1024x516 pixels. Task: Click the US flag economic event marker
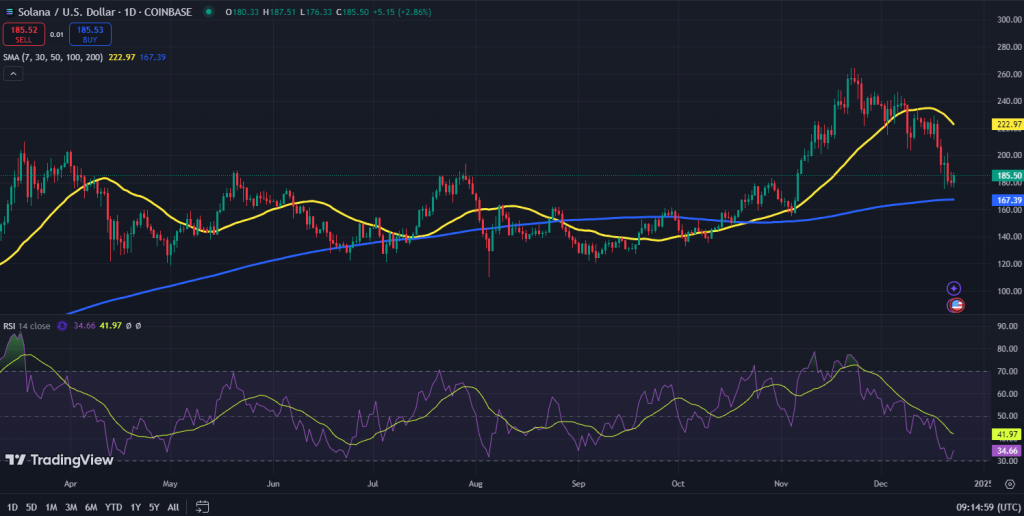tap(955, 305)
